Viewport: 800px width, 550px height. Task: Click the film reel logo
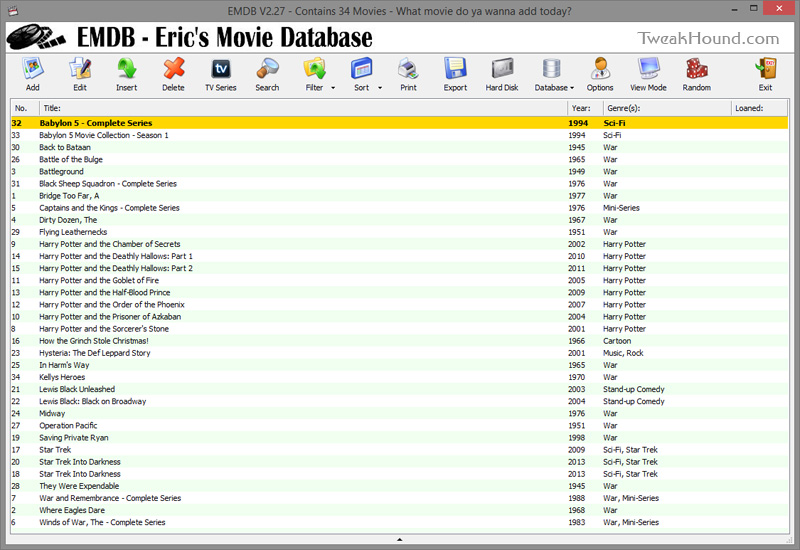(x=36, y=37)
